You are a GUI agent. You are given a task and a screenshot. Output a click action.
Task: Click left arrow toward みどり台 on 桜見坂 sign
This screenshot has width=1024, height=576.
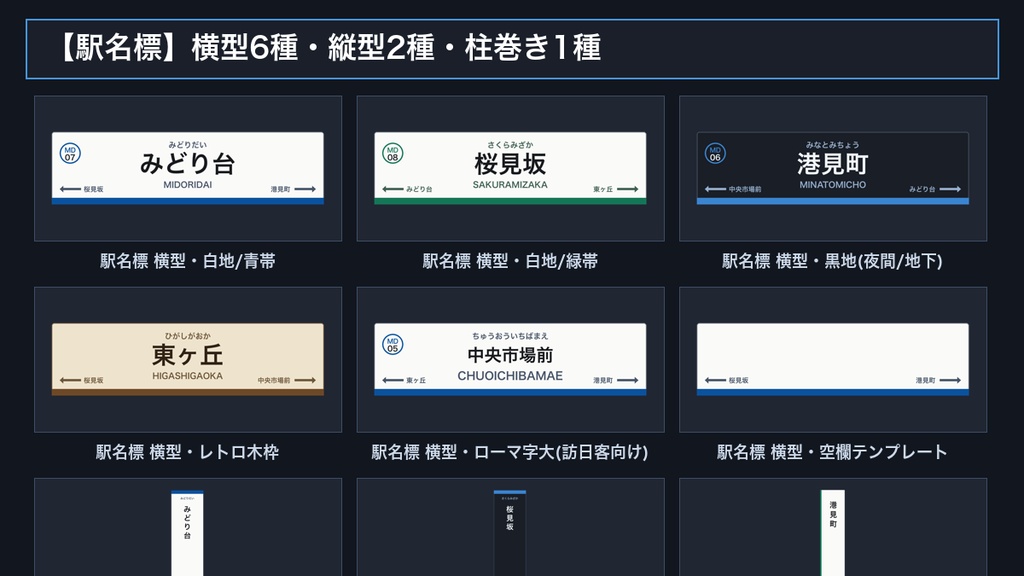click(392, 189)
